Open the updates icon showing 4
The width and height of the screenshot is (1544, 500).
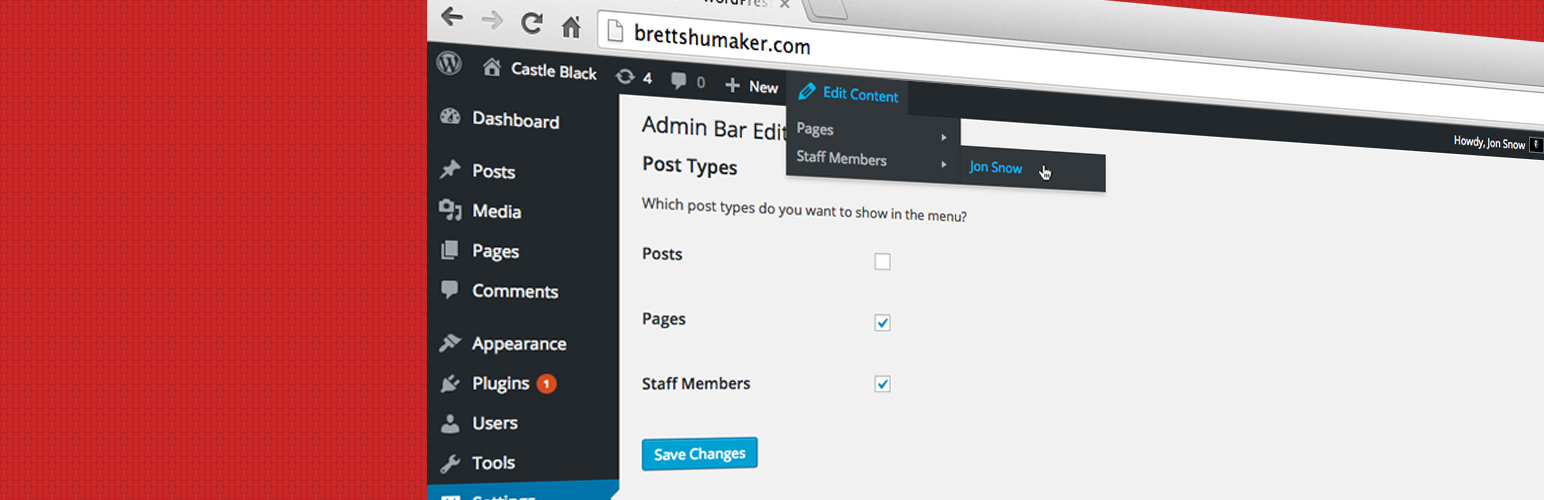[x=634, y=77]
